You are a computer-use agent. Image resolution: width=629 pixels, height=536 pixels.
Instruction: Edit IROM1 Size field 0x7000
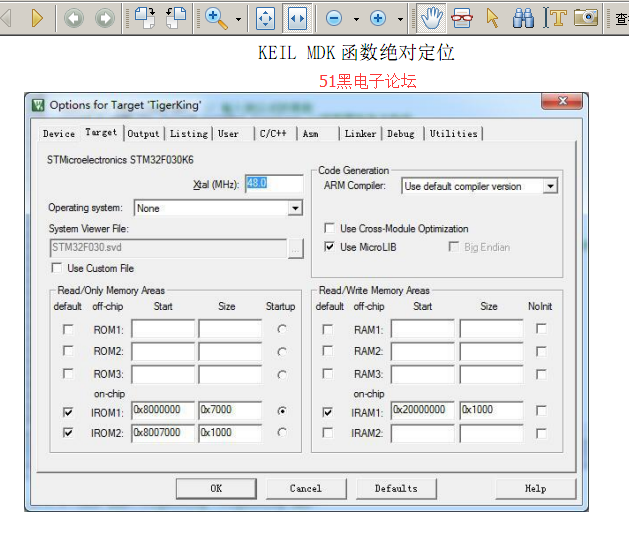click(x=230, y=410)
